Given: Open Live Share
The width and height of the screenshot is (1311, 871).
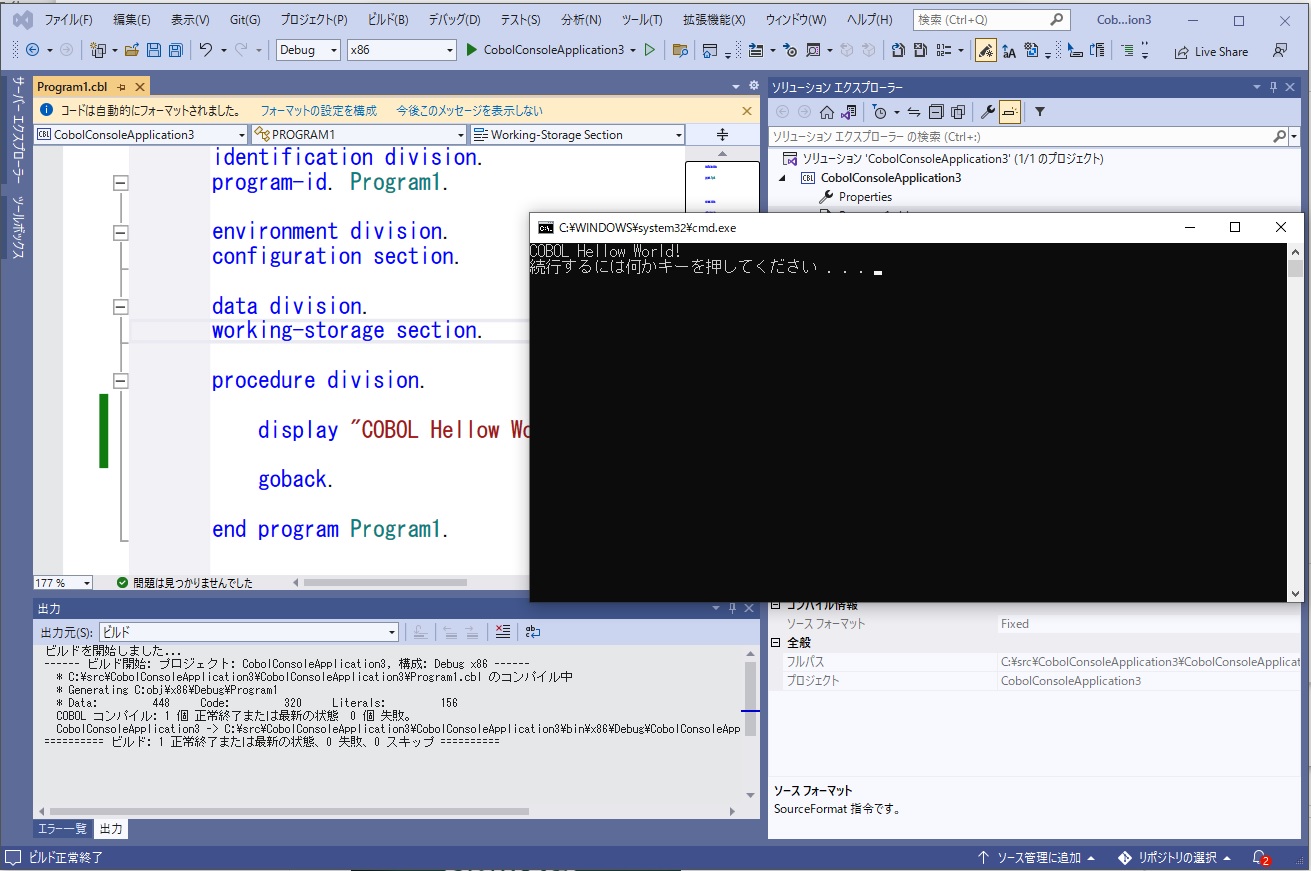Looking at the screenshot, I should 1211,51.
